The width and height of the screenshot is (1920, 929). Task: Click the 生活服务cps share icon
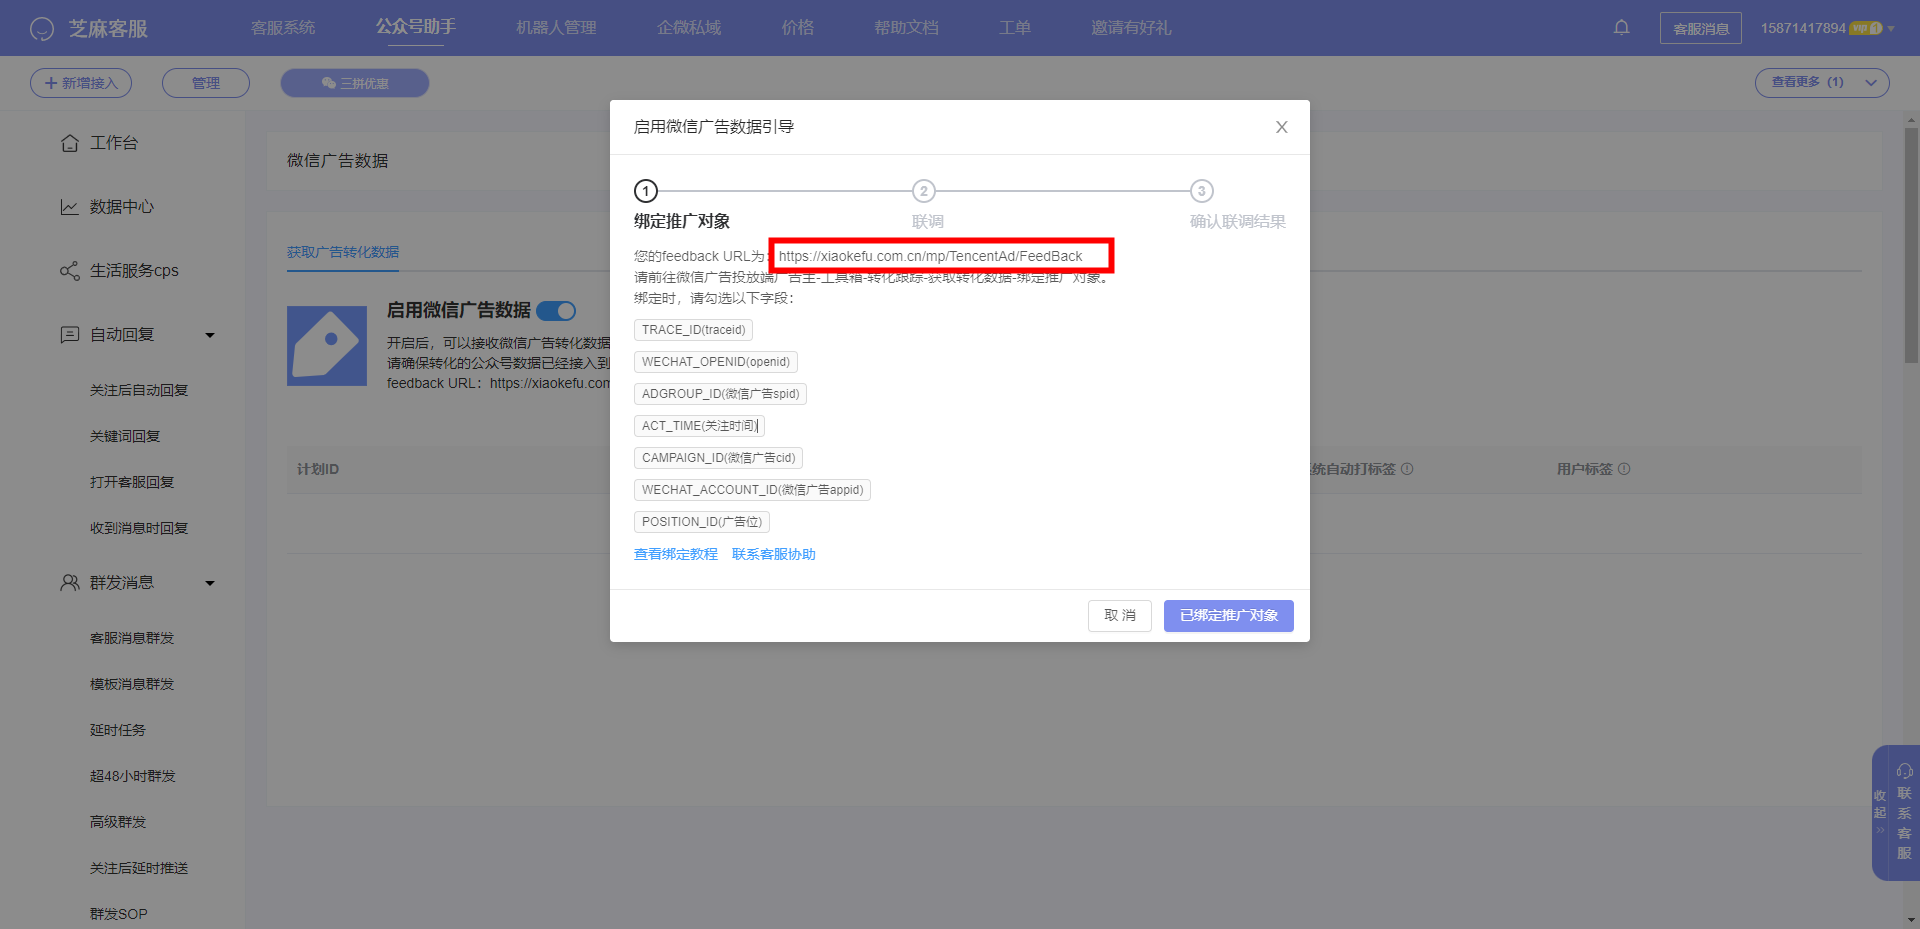[x=70, y=271]
